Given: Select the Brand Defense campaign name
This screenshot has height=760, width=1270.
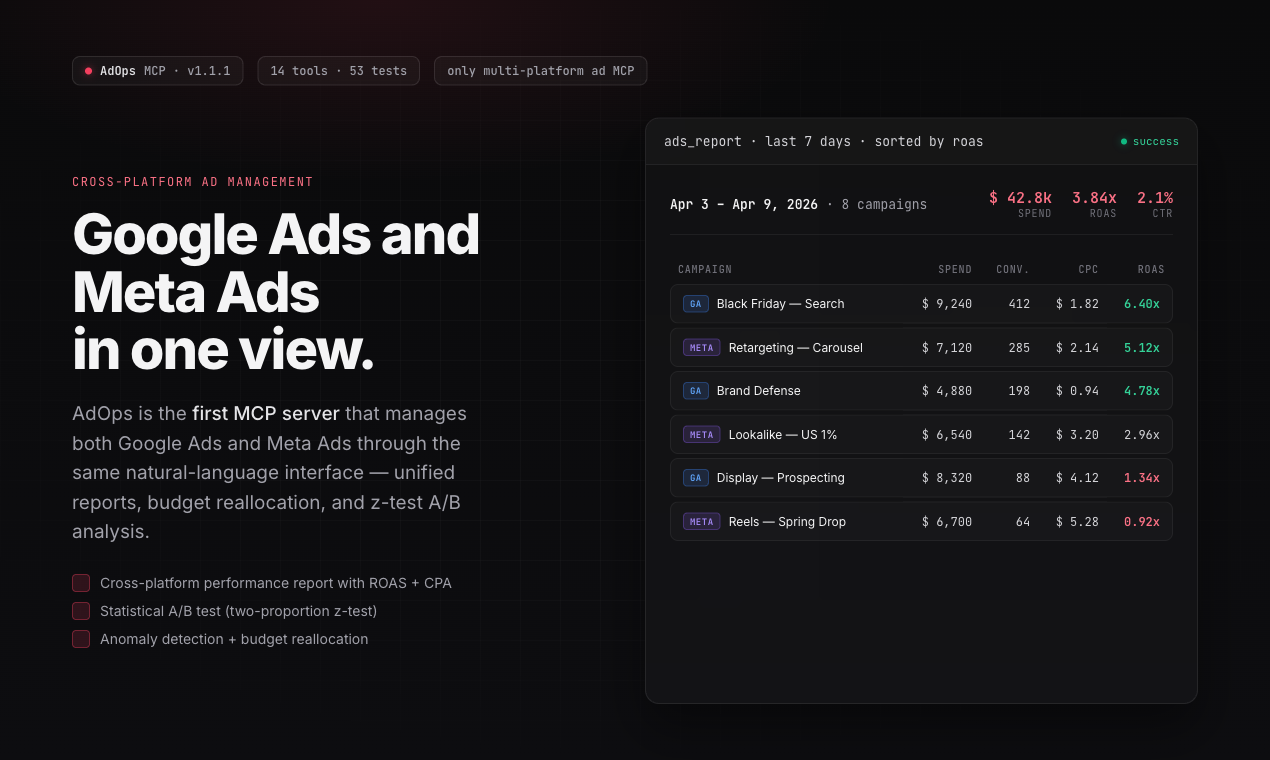Looking at the screenshot, I should 758,391.
